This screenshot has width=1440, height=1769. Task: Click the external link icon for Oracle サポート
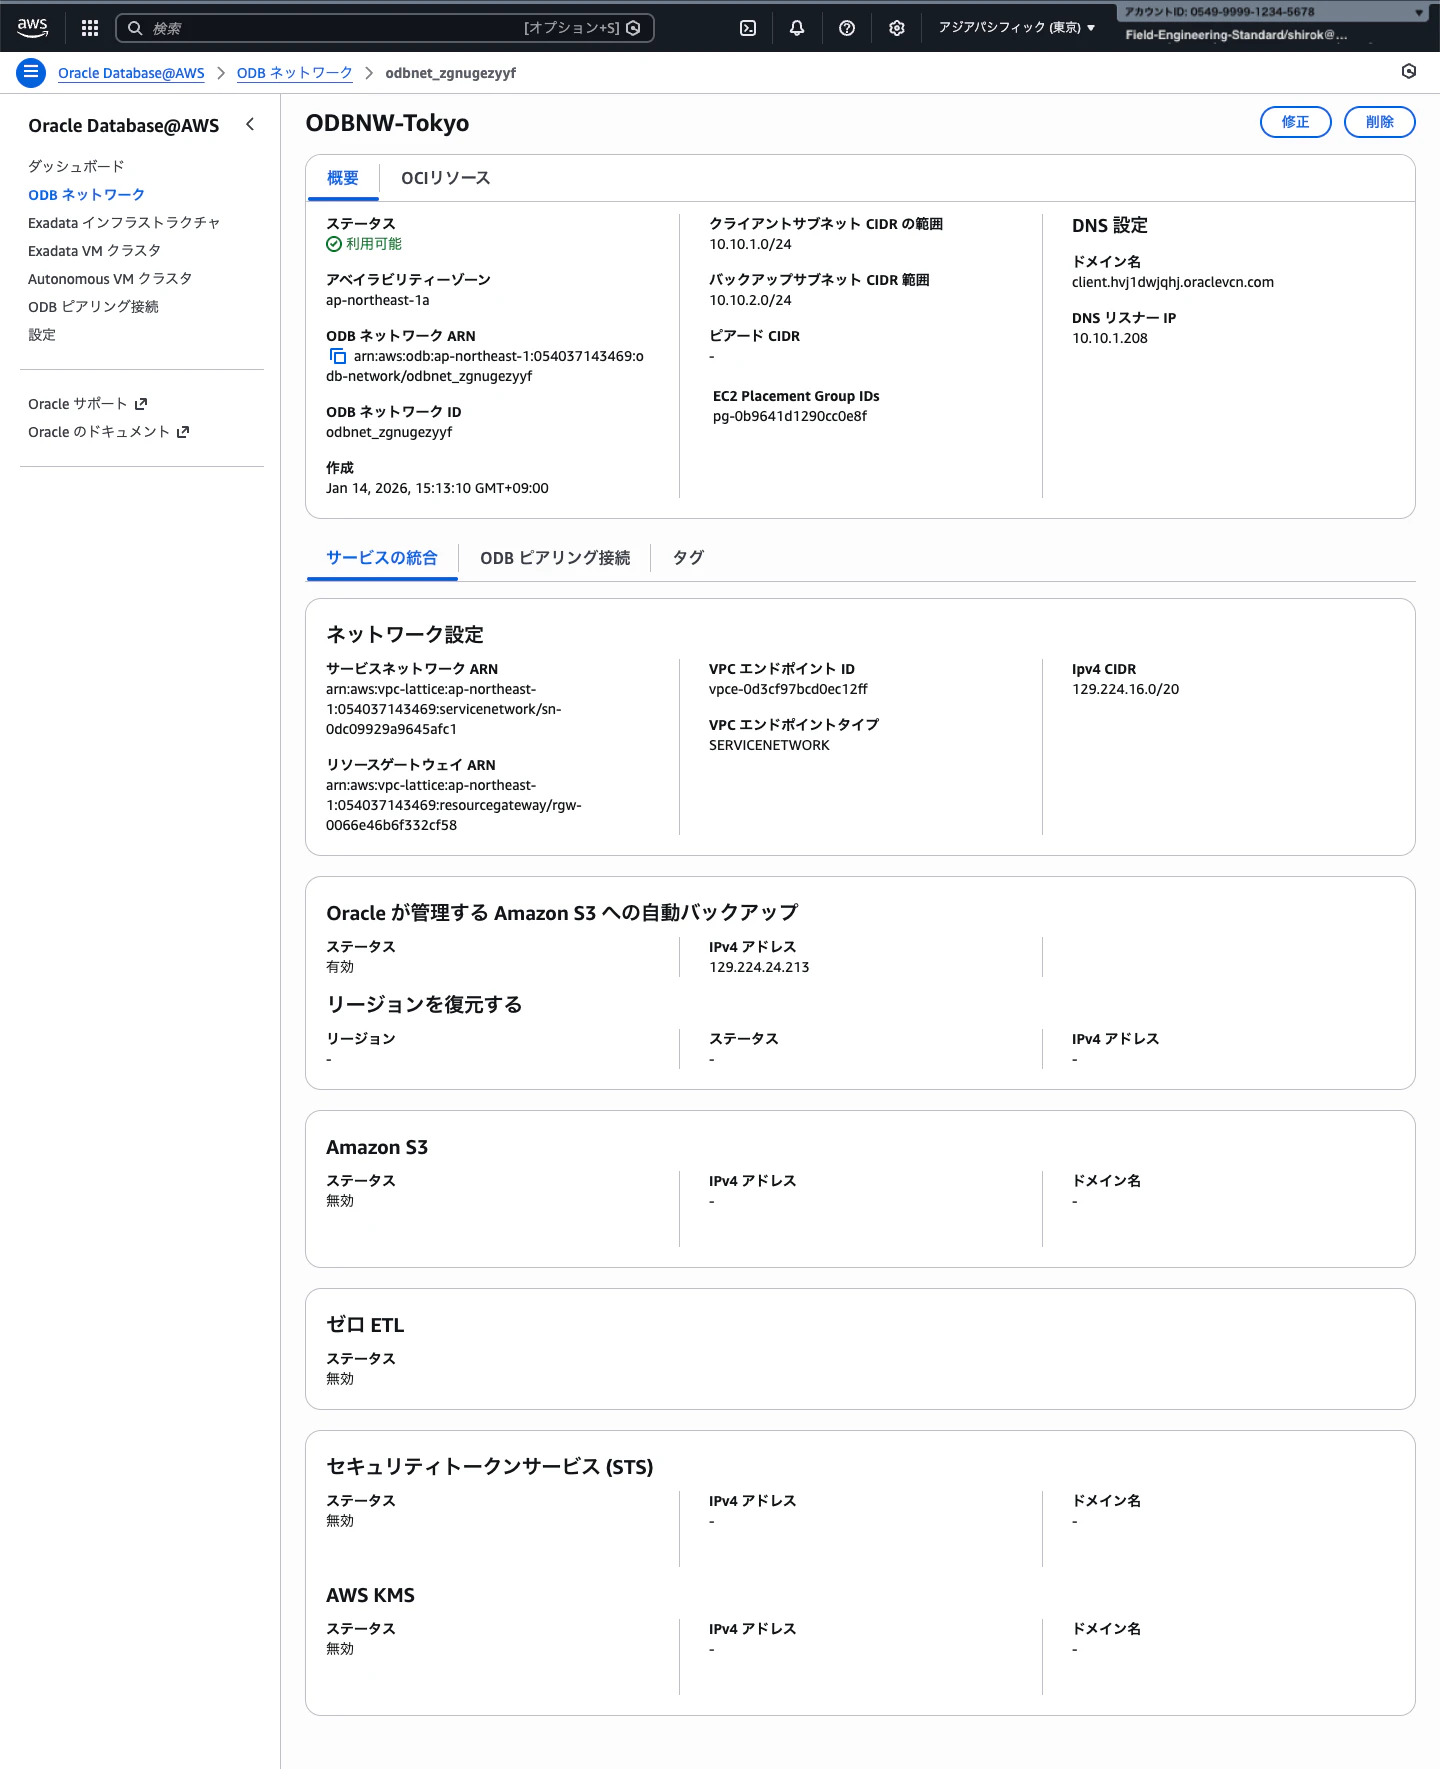click(141, 404)
